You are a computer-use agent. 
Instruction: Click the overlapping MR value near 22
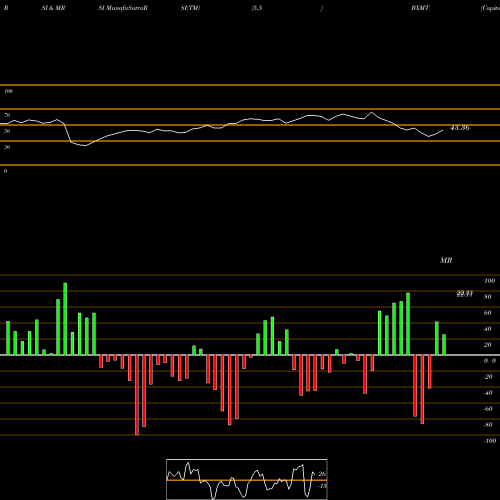point(464,294)
